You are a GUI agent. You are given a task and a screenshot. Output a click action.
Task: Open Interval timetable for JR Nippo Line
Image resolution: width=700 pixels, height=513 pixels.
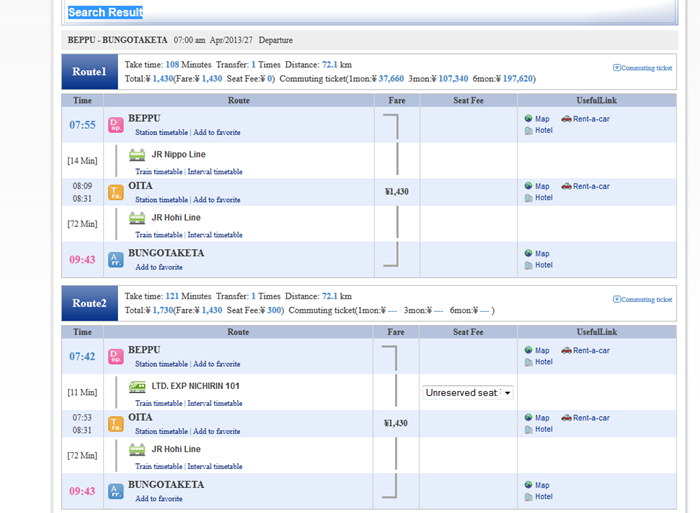(x=215, y=171)
